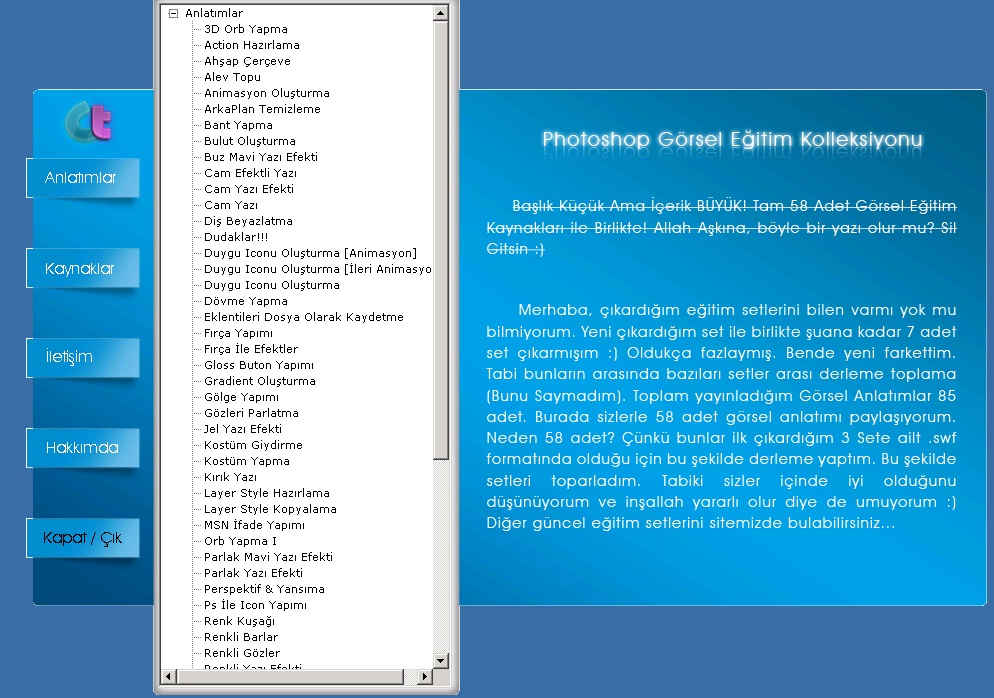
Task: Select Fırça Yapımı item
Action: (238, 333)
